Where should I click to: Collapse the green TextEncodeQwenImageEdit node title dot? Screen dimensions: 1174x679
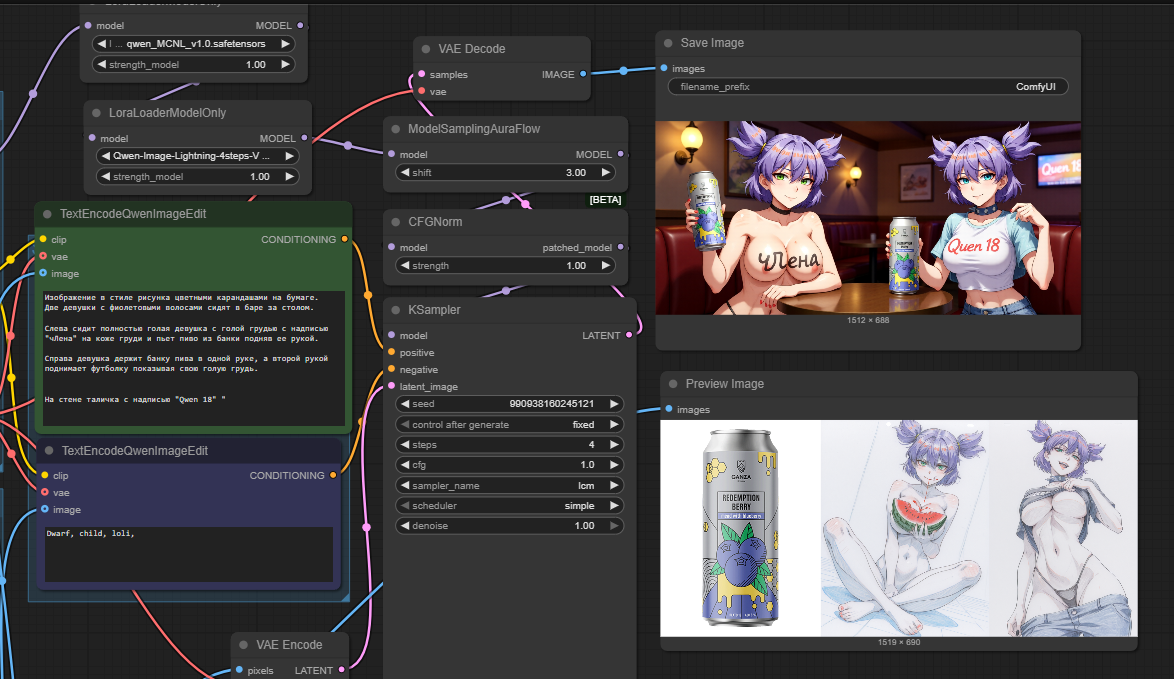tap(47, 214)
